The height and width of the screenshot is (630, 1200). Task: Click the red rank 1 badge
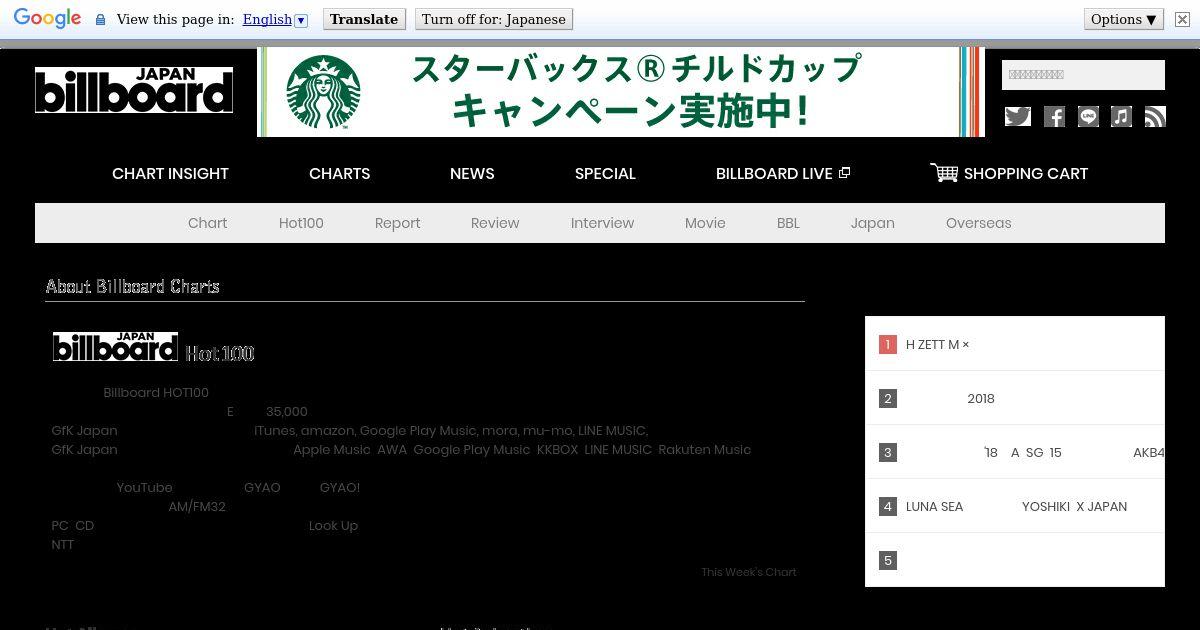coord(887,344)
